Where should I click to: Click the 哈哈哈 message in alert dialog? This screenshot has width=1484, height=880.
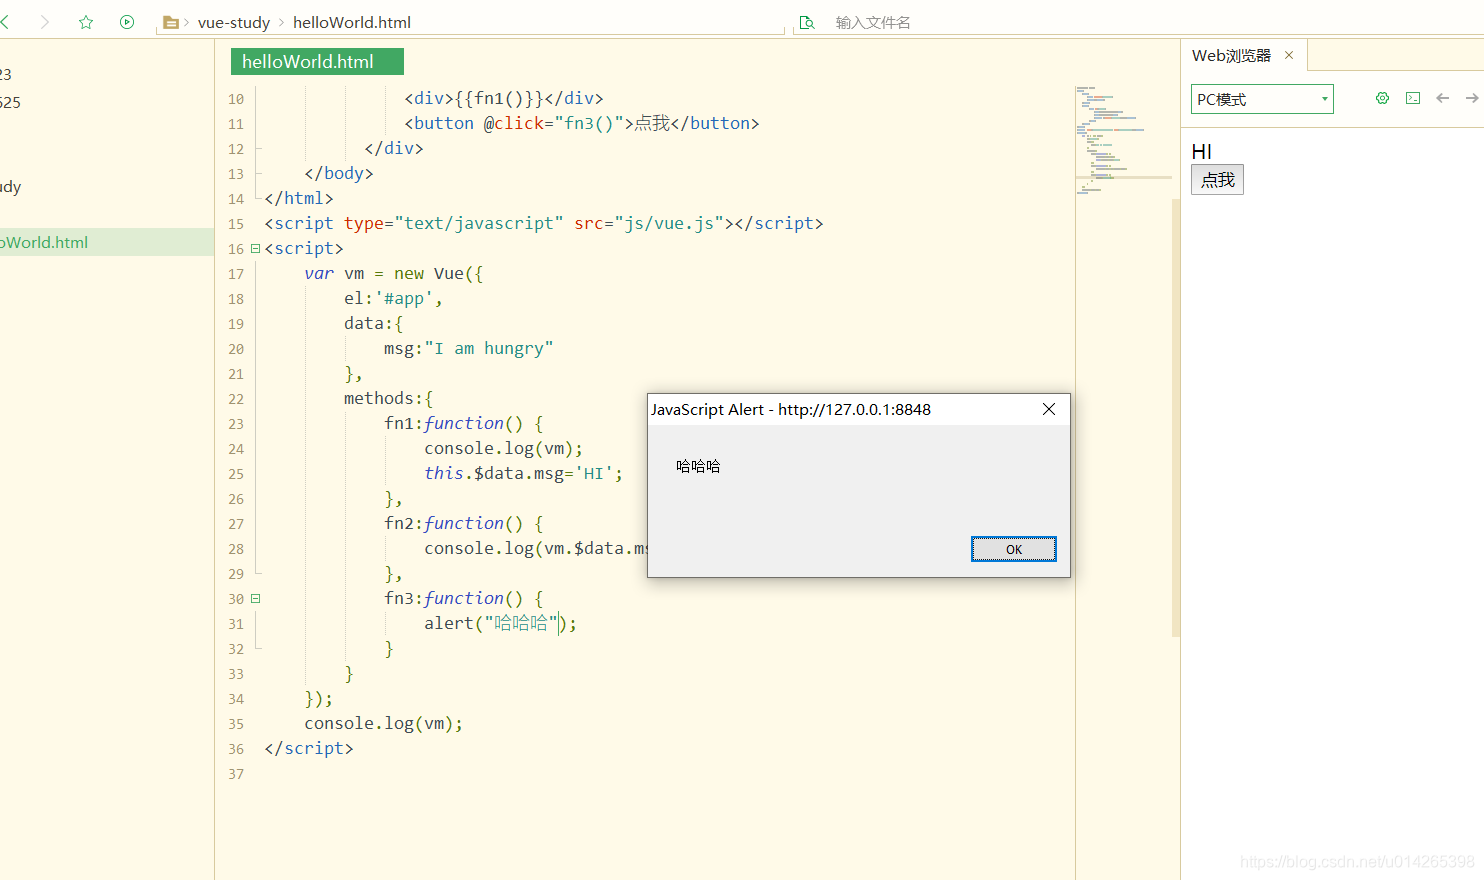(698, 466)
